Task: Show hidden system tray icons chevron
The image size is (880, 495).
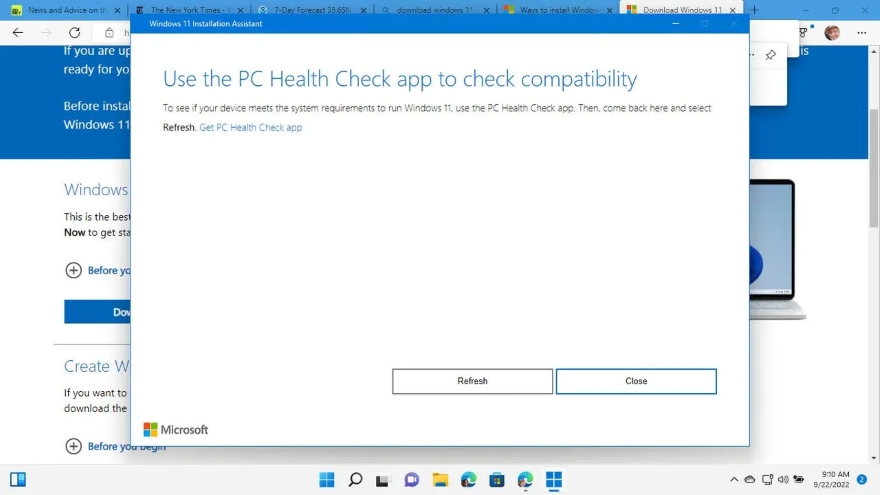Action: click(734, 479)
